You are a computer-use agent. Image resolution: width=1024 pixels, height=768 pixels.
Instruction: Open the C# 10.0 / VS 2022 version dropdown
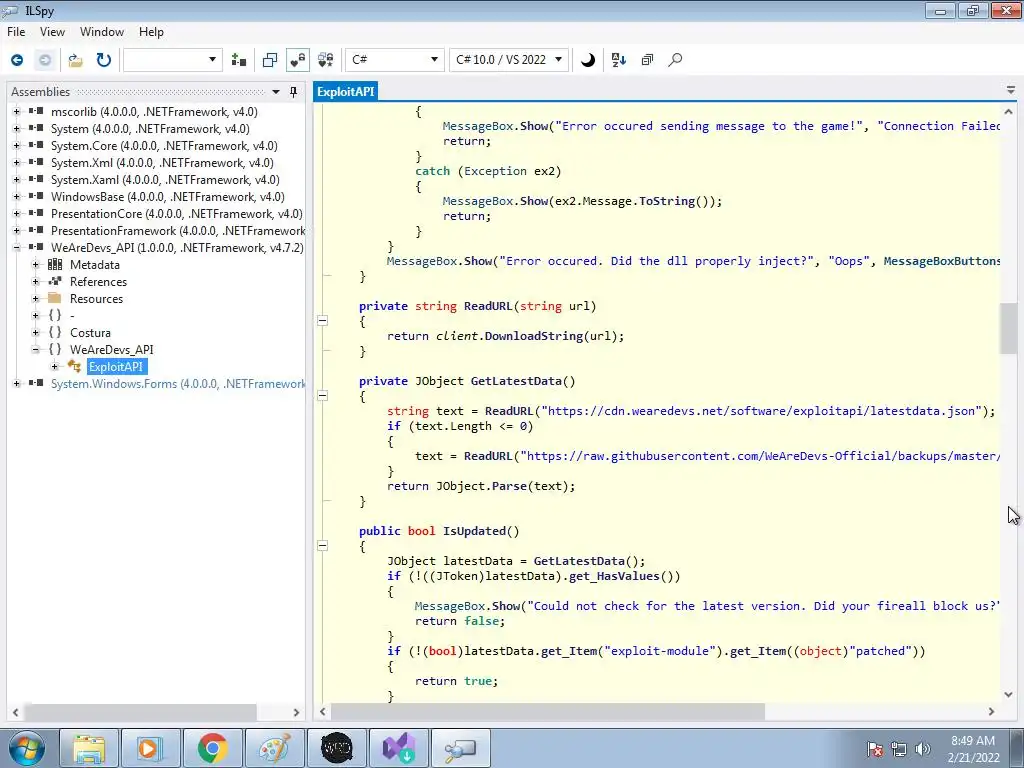509,60
